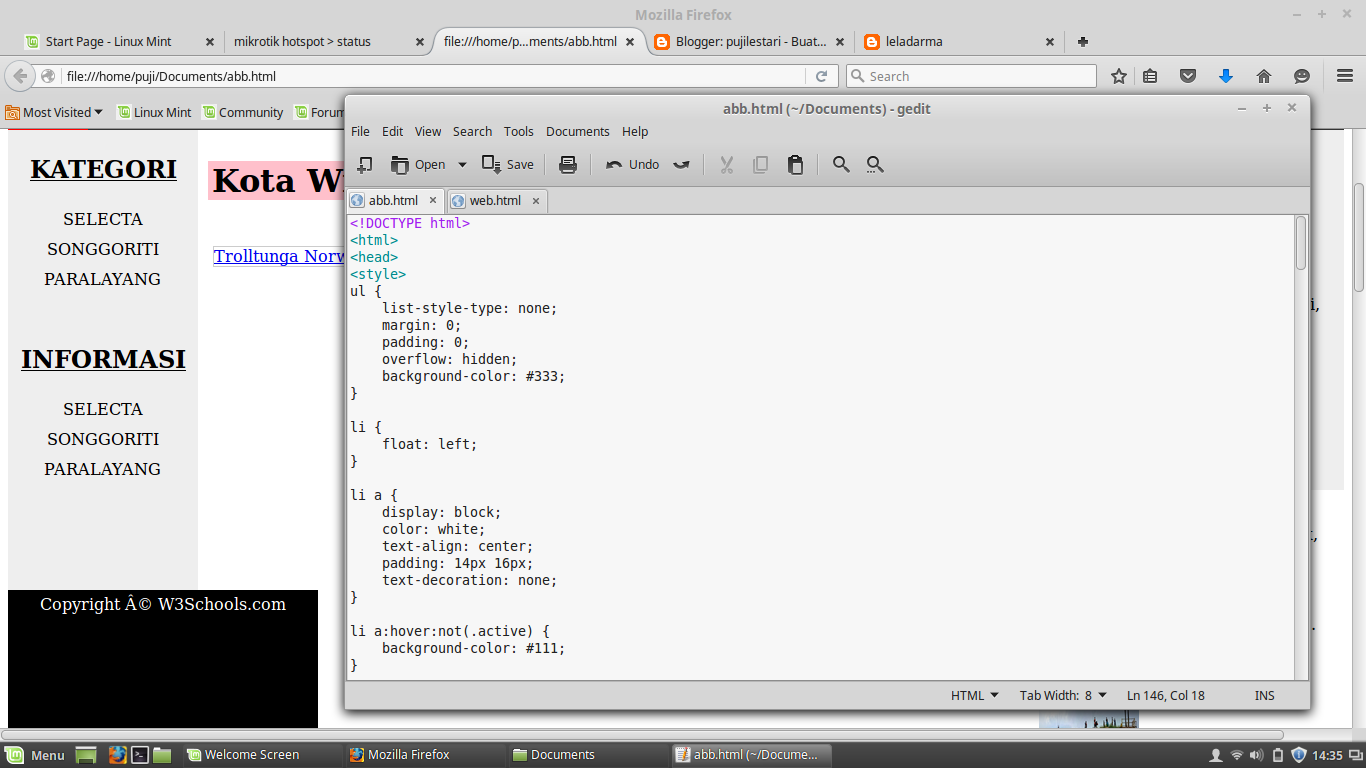The height and width of the screenshot is (768, 1366).
Task: Open Find and Replace icon
Action: 875,164
